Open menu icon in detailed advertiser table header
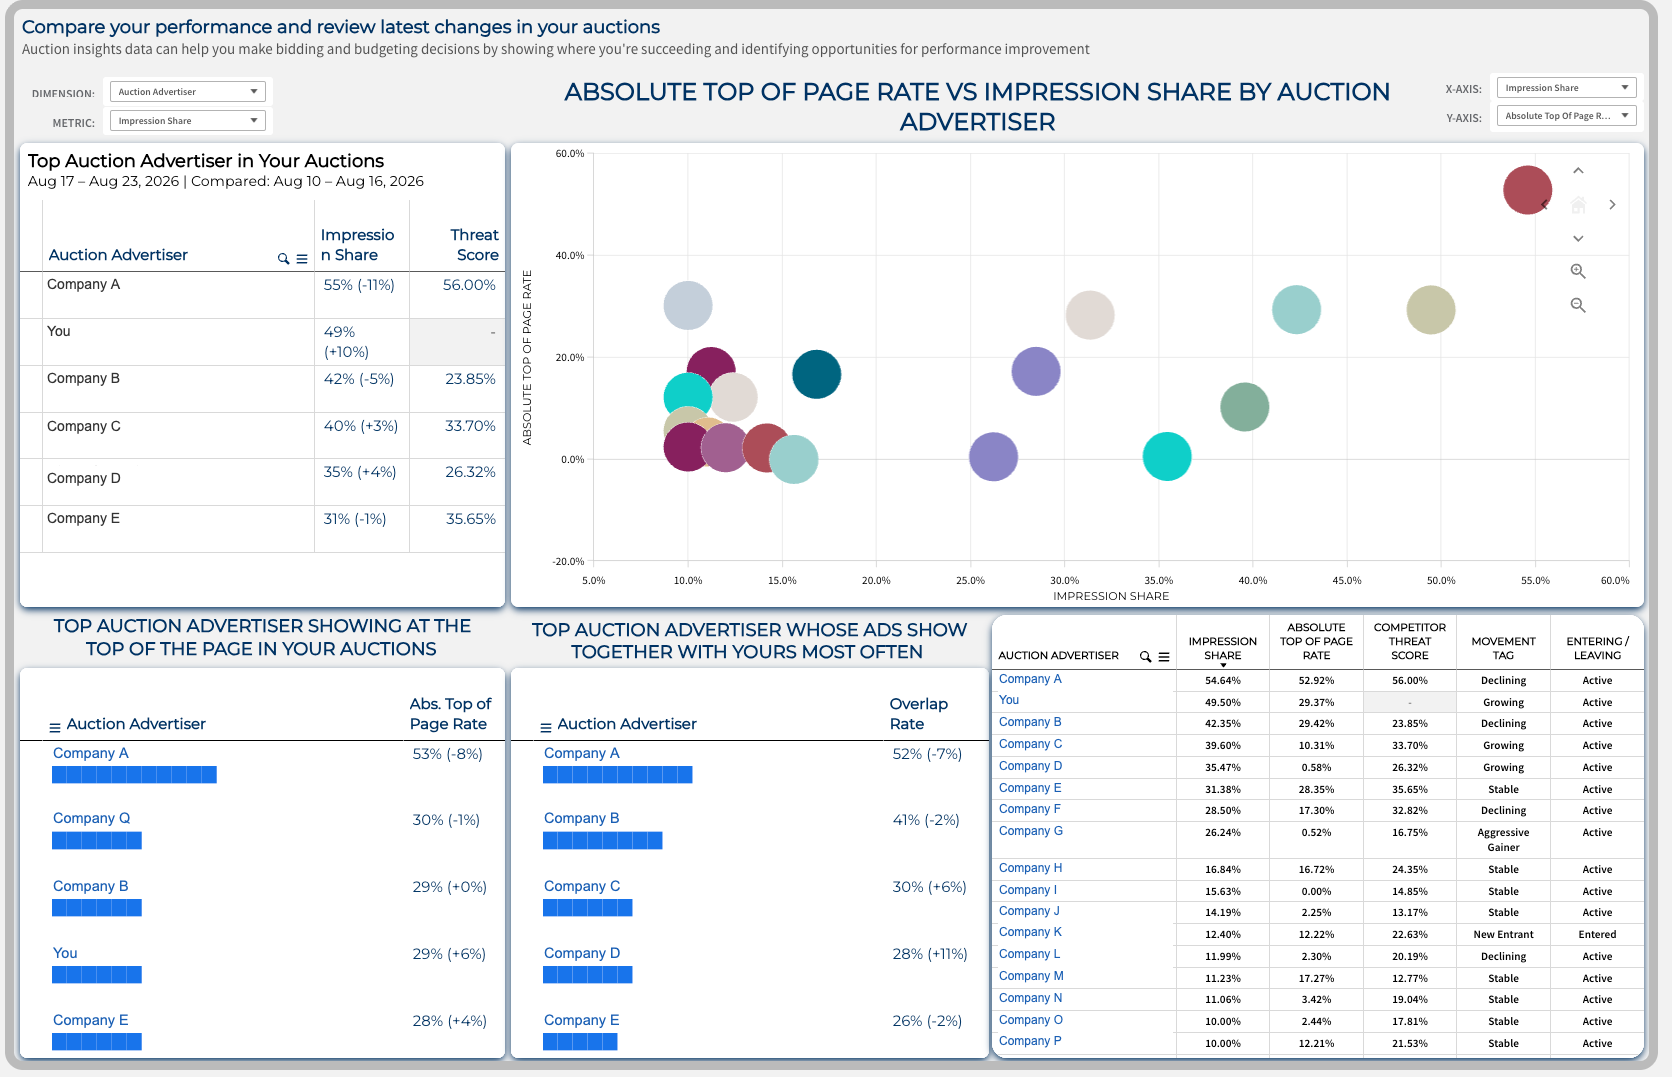The height and width of the screenshot is (1077, 1672). pyautogui.click(x=1164, y=657)
